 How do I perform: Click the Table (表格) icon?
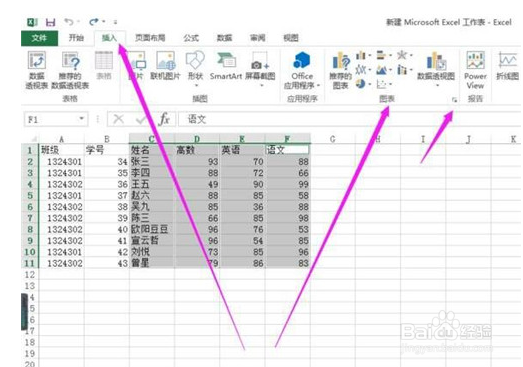click(104, 65)
